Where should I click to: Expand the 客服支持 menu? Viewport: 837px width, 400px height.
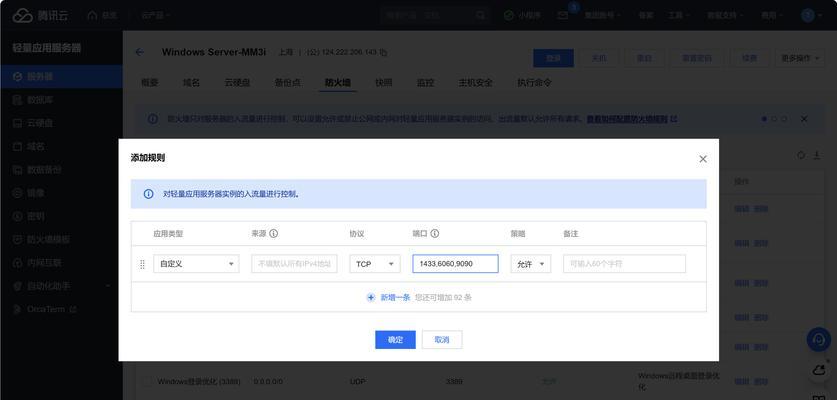click(725, 15)
